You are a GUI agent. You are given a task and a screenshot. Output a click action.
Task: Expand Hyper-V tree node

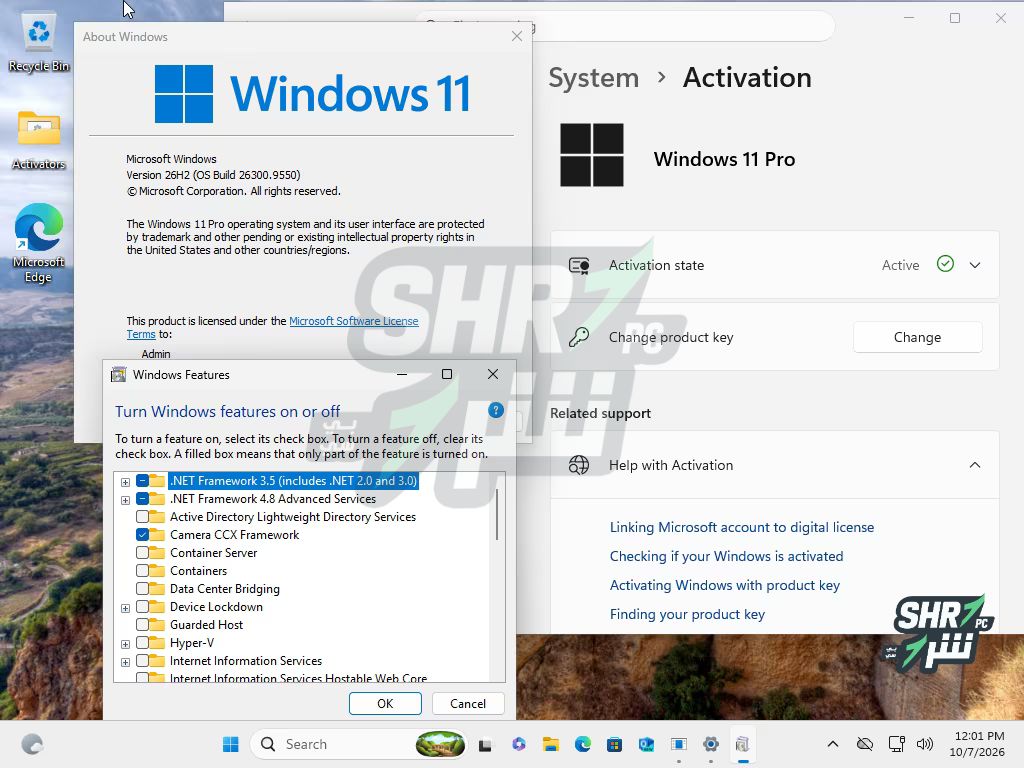(125, 644)
